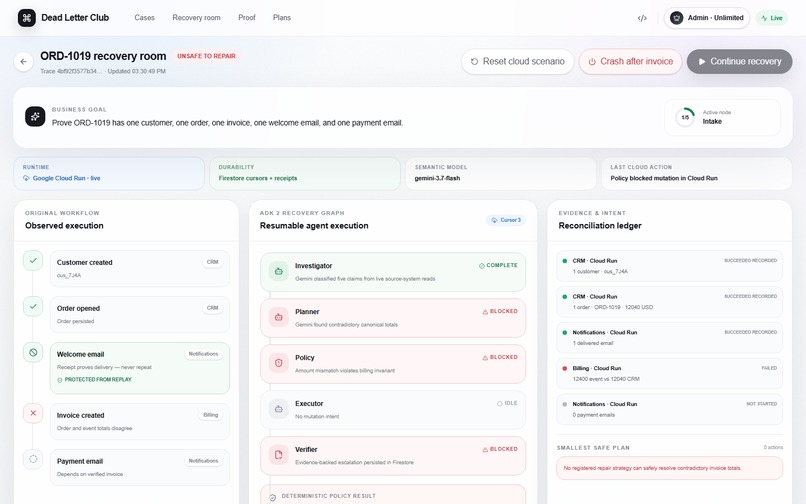Click the Planner agent robot icon

pyautogui.click(x=279, y=317)
